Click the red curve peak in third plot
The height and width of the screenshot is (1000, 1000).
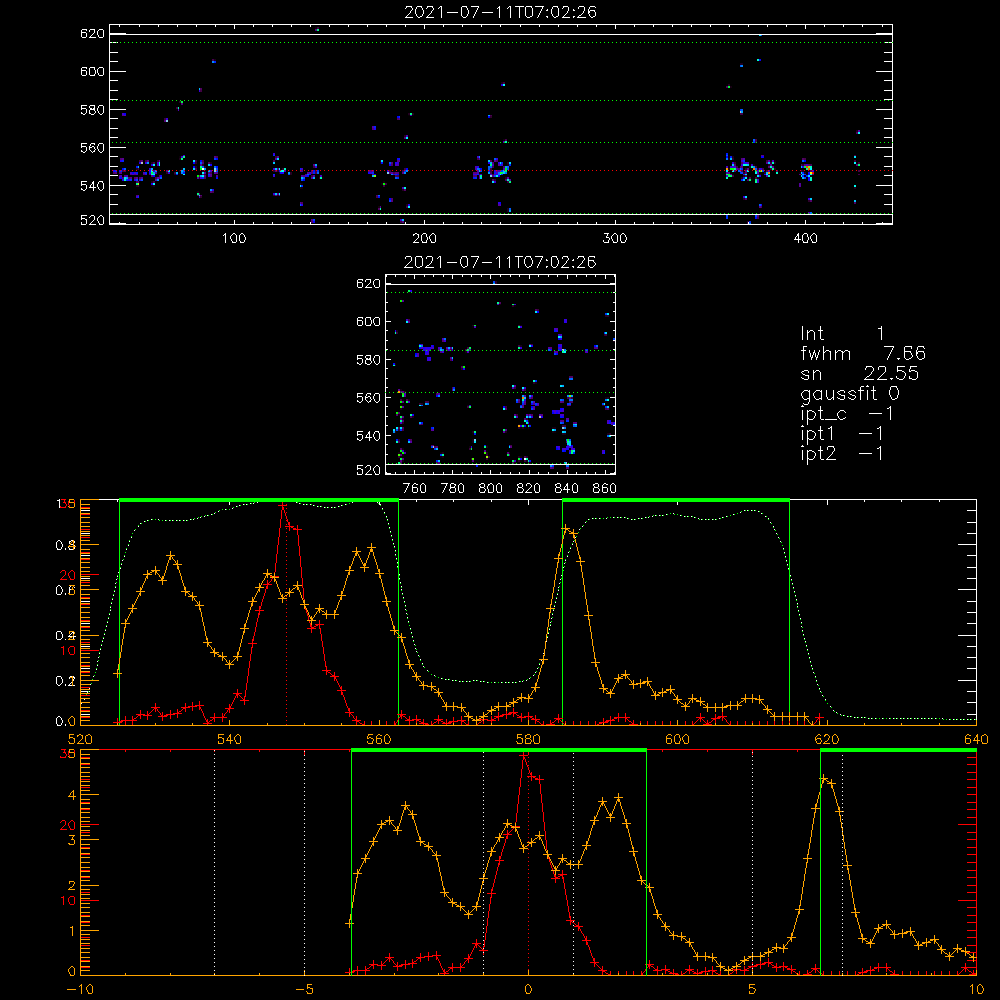coord(283,506)
